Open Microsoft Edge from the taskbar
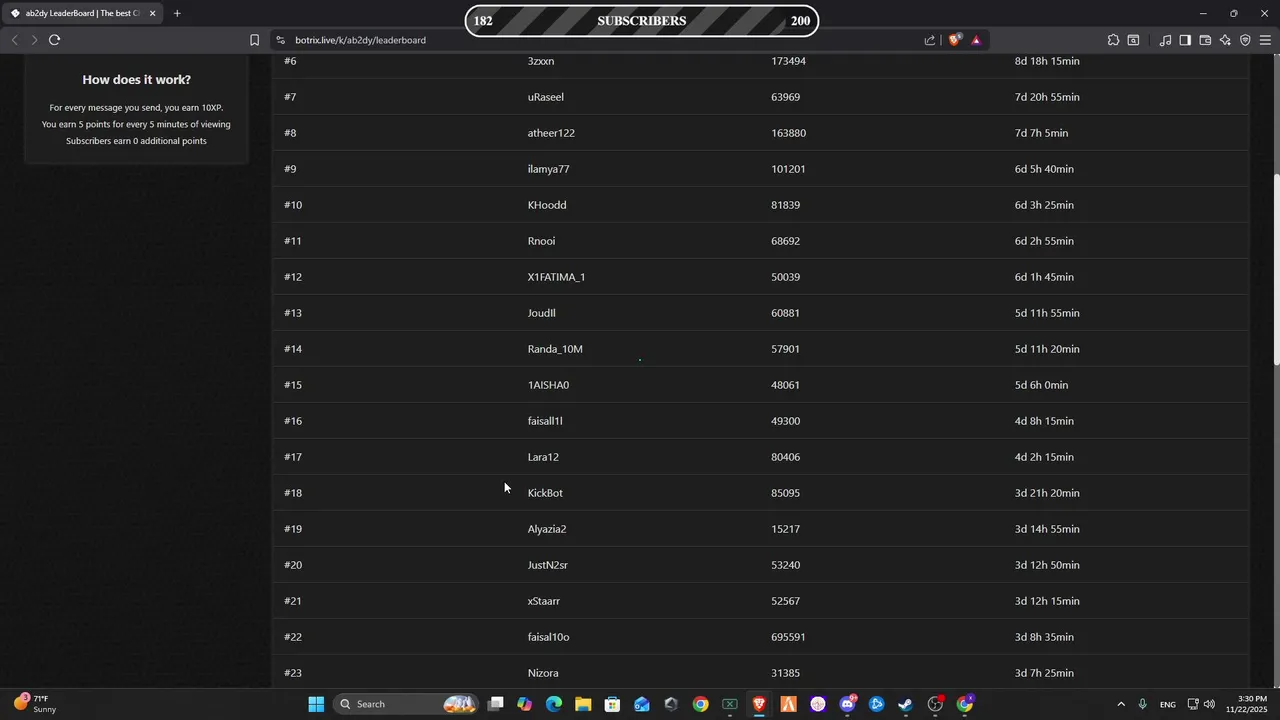1280x720 pixels. [x=554, y=704]
